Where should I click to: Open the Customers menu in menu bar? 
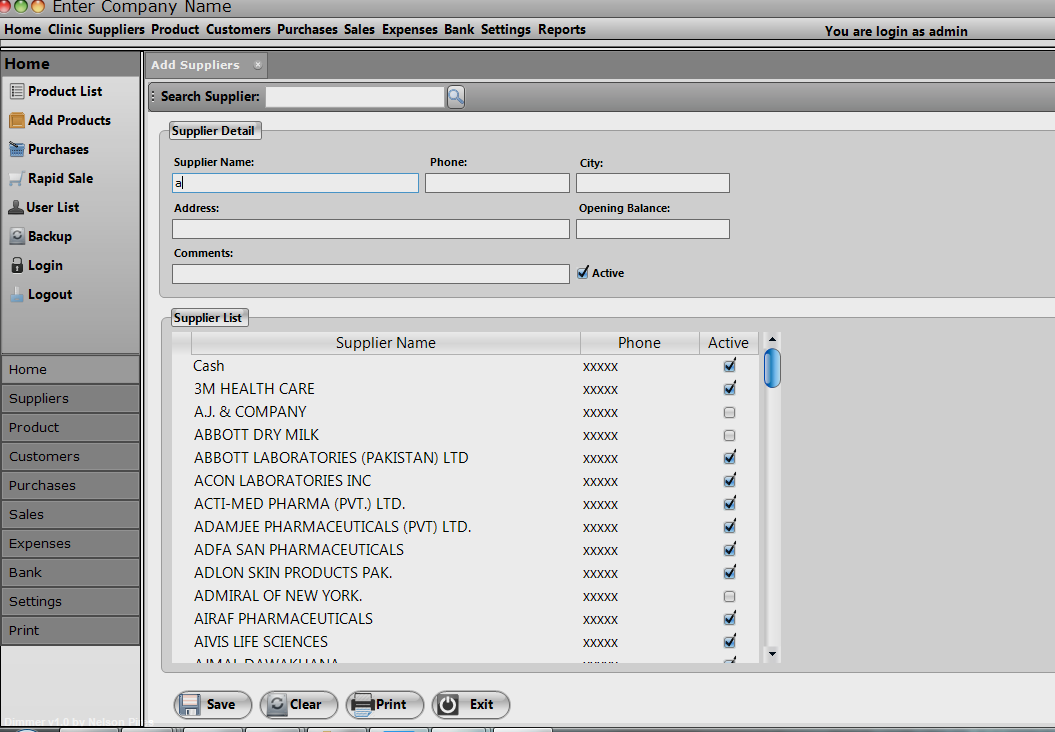238,30
